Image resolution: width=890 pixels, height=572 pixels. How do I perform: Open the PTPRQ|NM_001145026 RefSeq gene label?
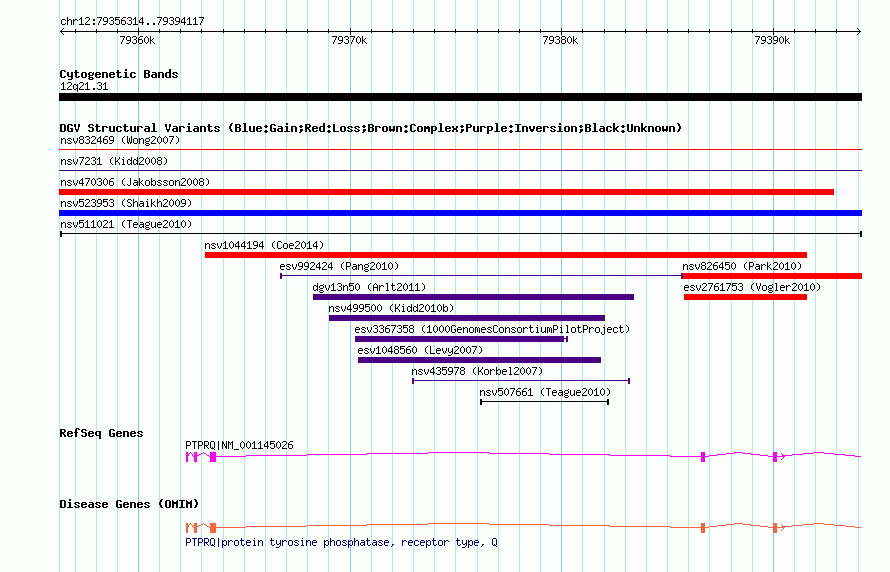click(x=239, y=445)
